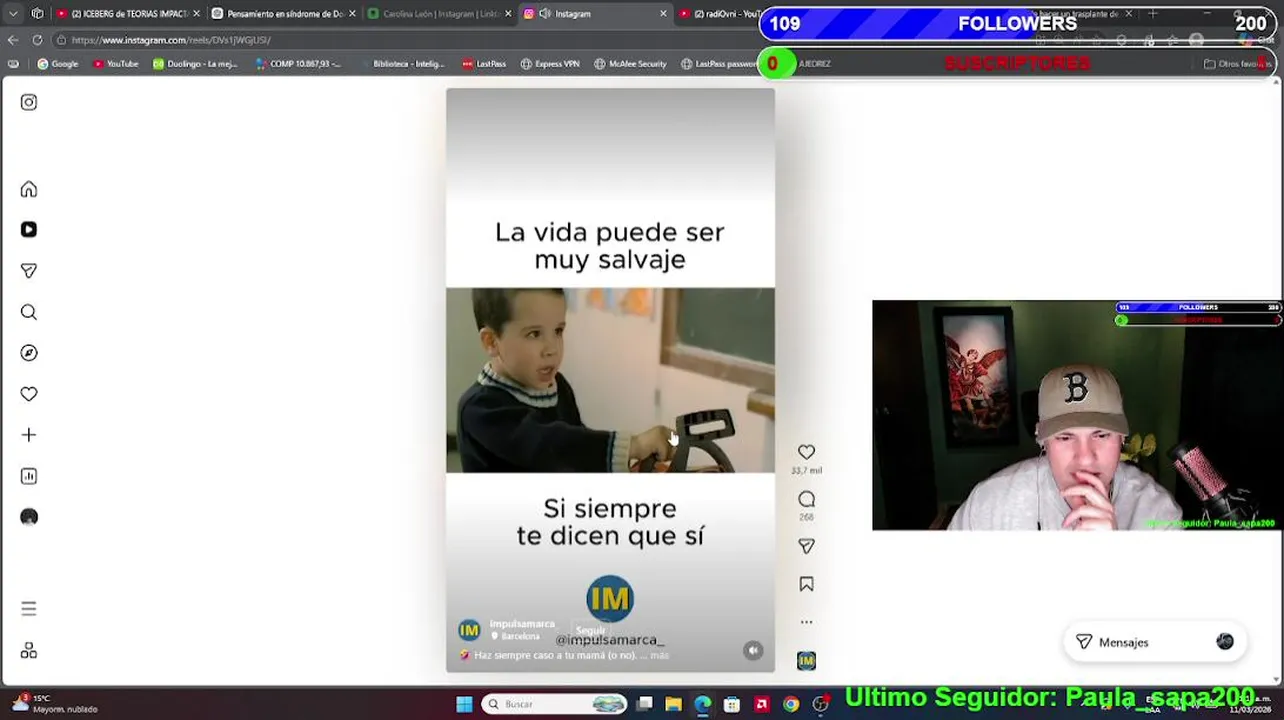1284x720 pixels.
Task: Follow impulsamarca with the Seguir button
Action: [590, 630]
